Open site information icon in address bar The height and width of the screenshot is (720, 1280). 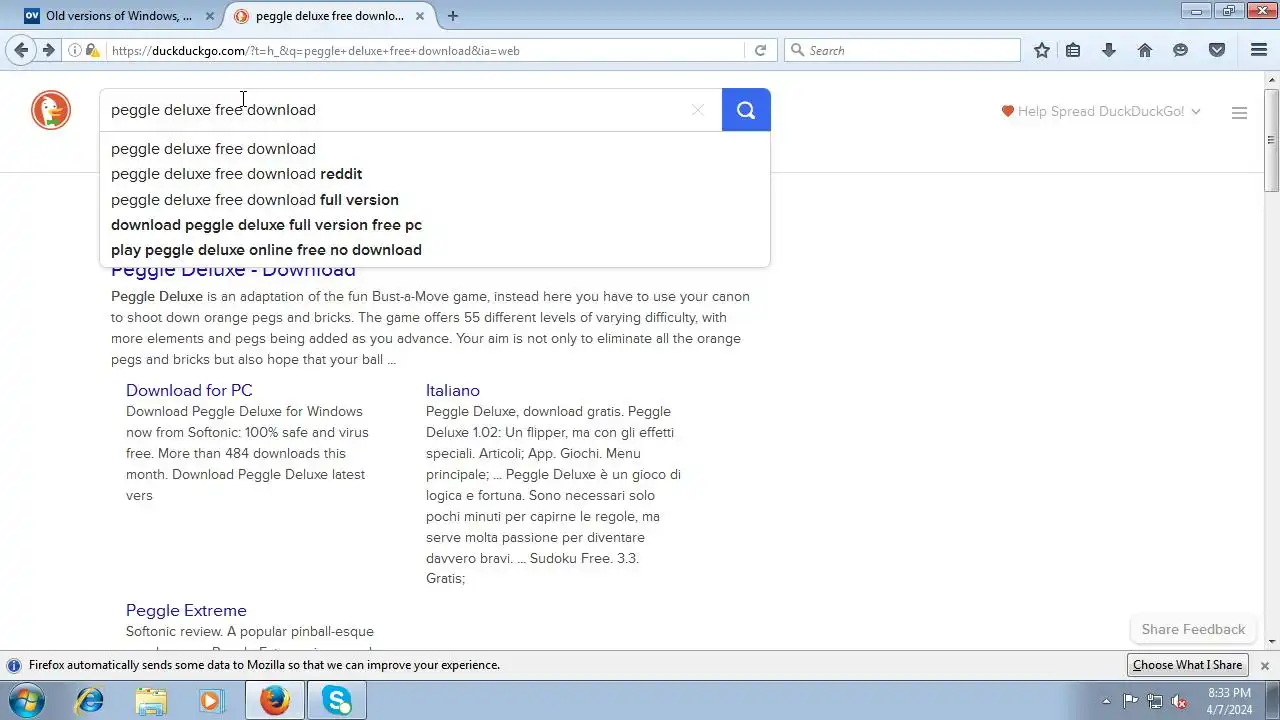(x=75, y=50)
